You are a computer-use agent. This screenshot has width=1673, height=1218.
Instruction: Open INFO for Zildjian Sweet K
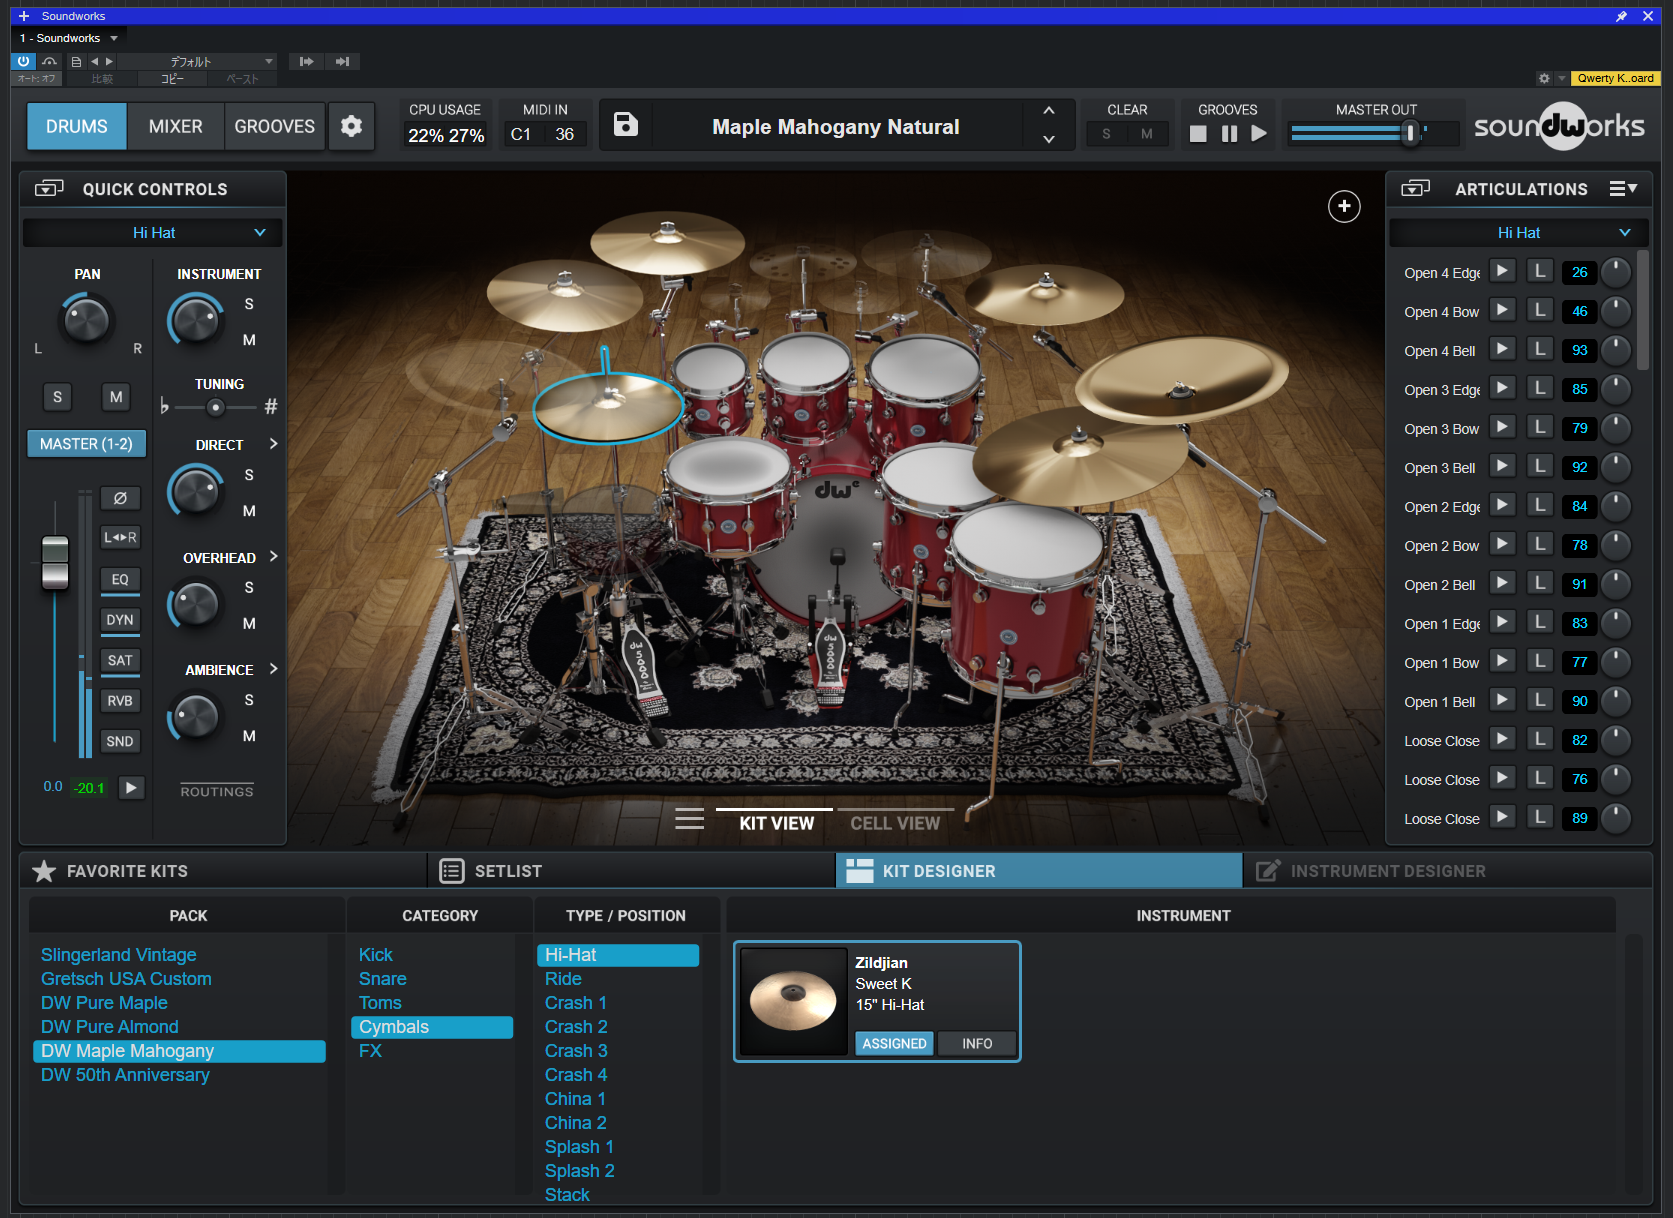tap(977, 1043)
